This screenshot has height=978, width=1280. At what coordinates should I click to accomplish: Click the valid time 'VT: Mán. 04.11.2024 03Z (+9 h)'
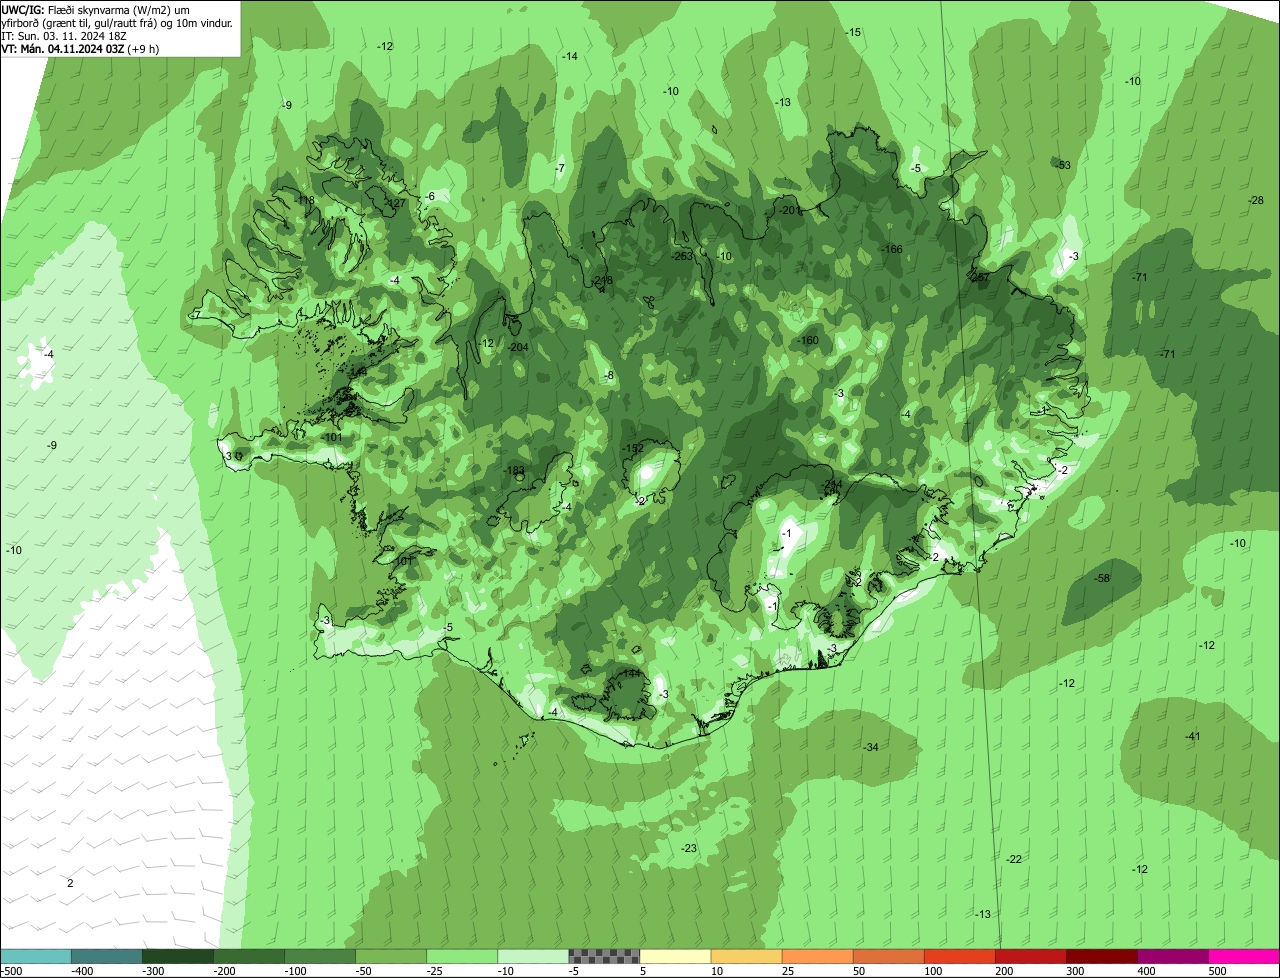pos(81,48)
